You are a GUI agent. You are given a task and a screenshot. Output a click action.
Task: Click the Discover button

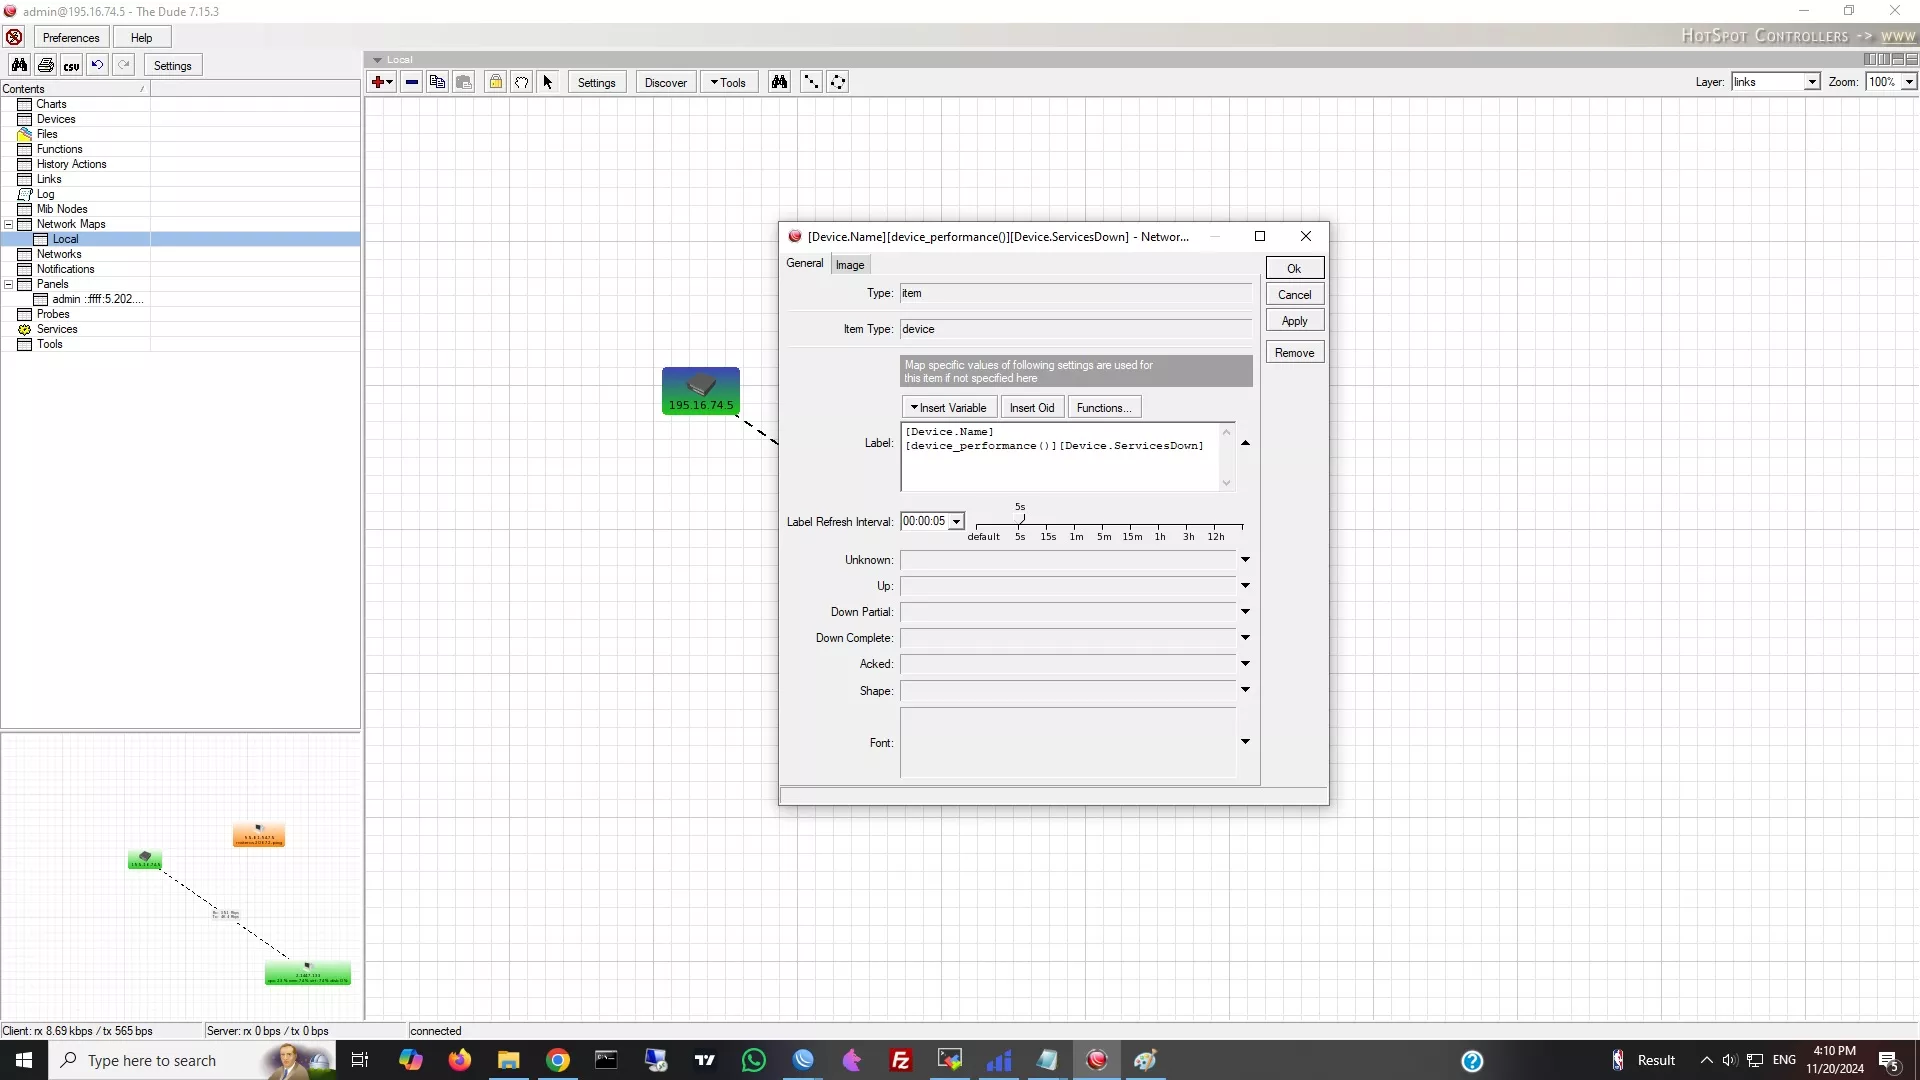(665, 82)
